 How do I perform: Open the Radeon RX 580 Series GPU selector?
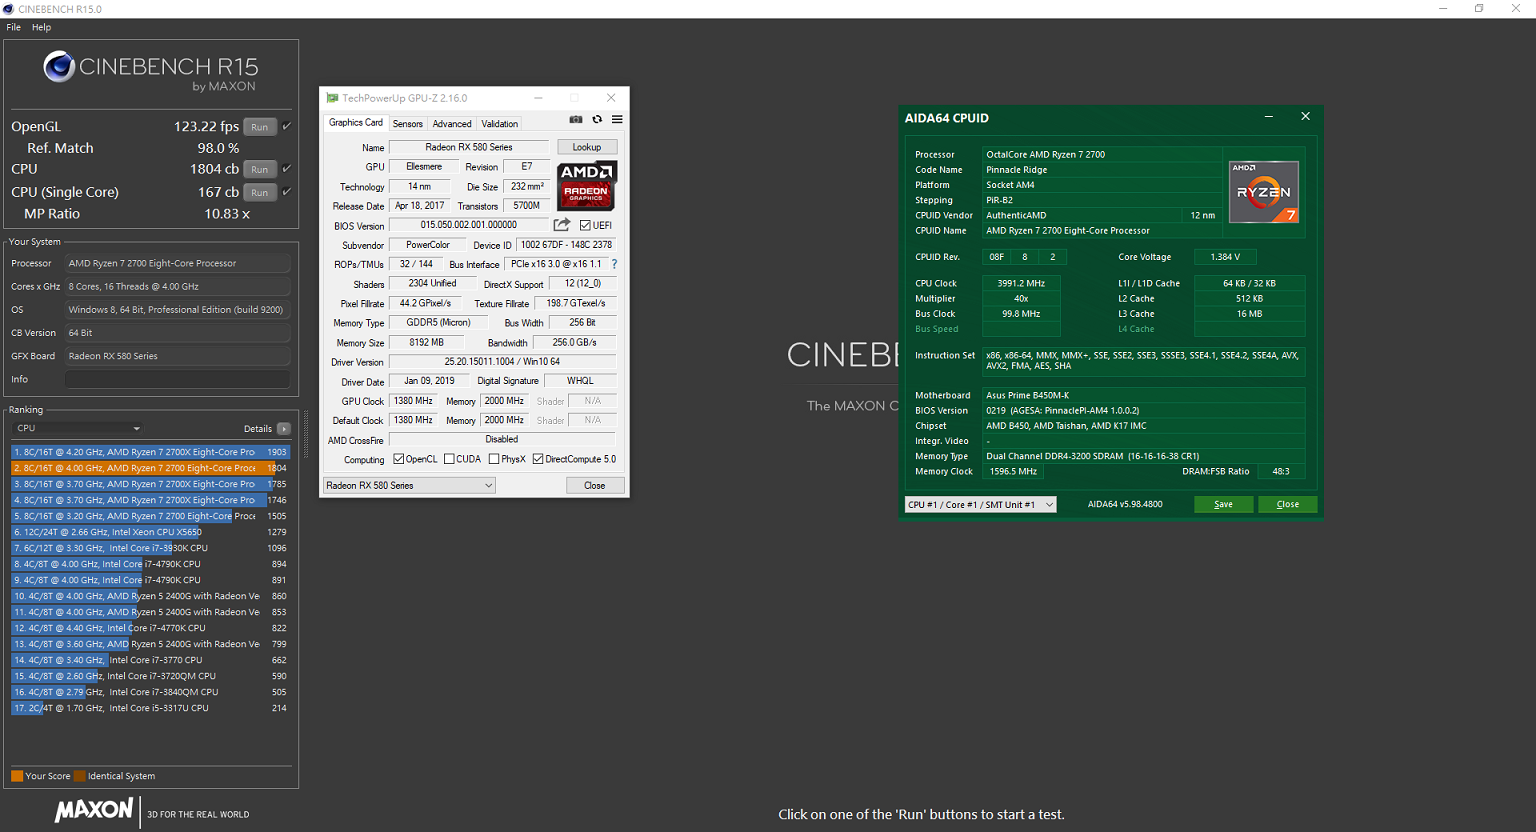(409, 485)
